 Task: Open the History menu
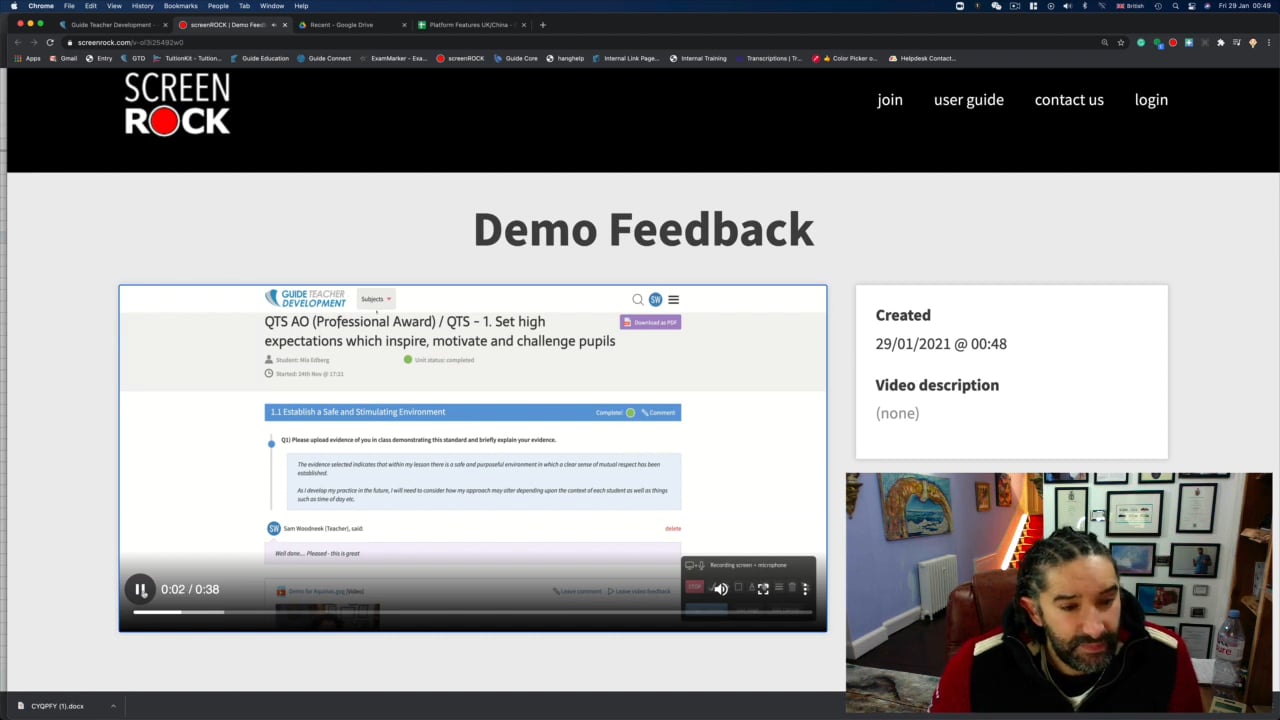coord(142,6)
